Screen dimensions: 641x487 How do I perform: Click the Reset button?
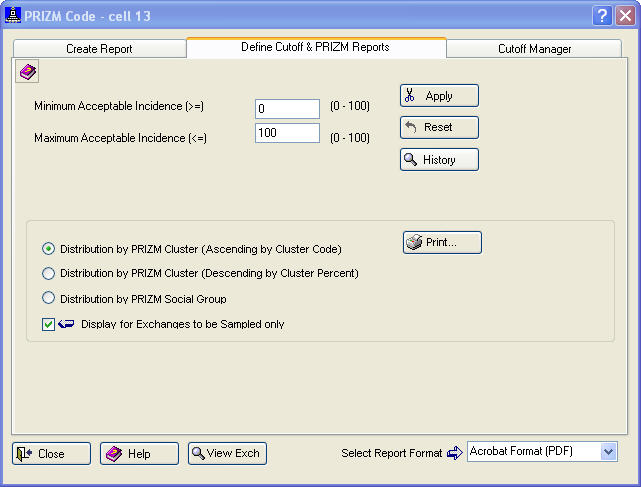point(439,127)
